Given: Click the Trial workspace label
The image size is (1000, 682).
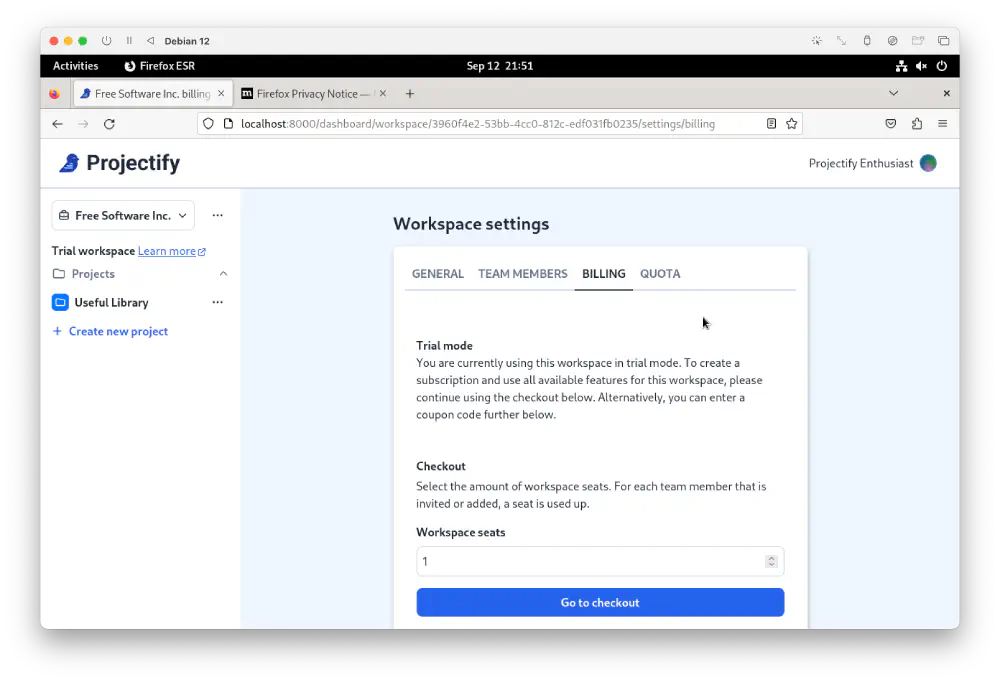Looking at the screenshot, I should coord(93,251).
